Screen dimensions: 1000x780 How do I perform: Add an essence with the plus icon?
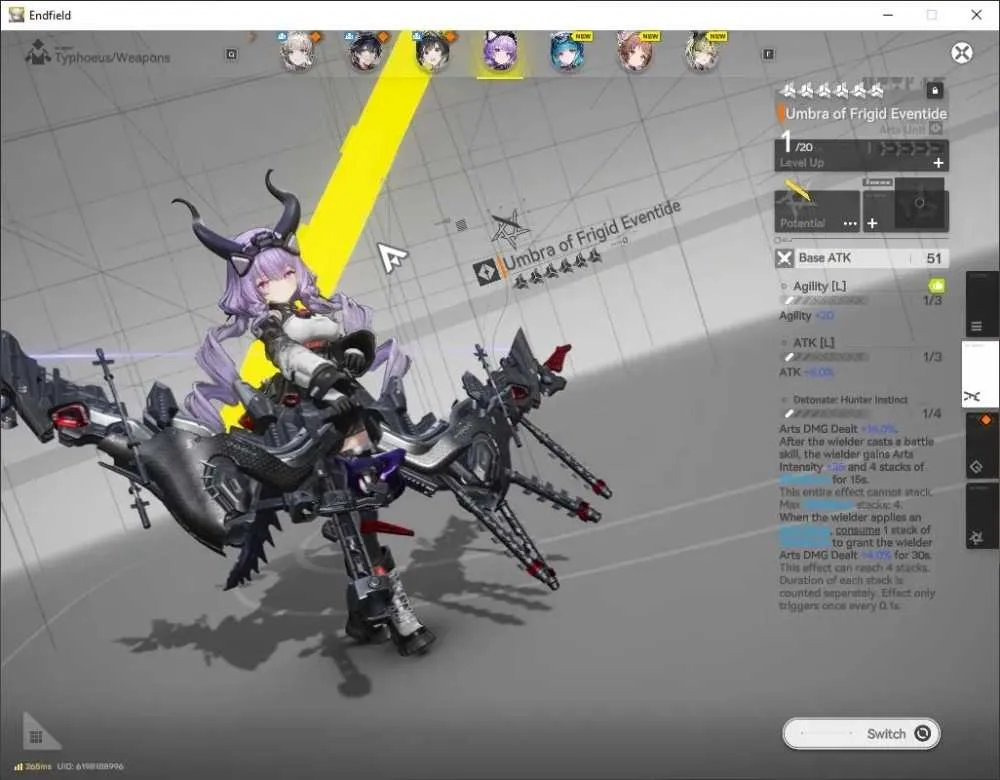[x=872, y=223]
